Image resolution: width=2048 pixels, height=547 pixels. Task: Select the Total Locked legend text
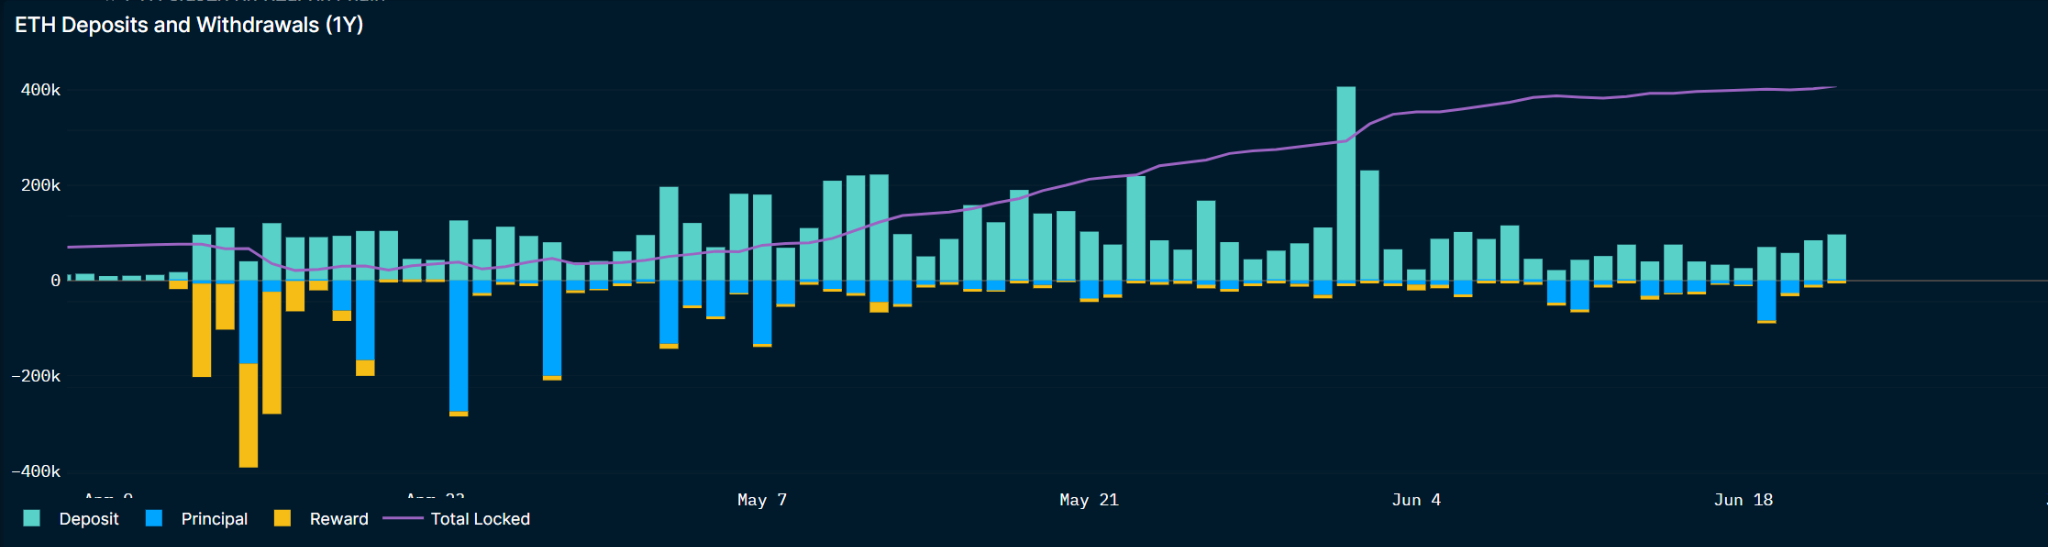480,519
